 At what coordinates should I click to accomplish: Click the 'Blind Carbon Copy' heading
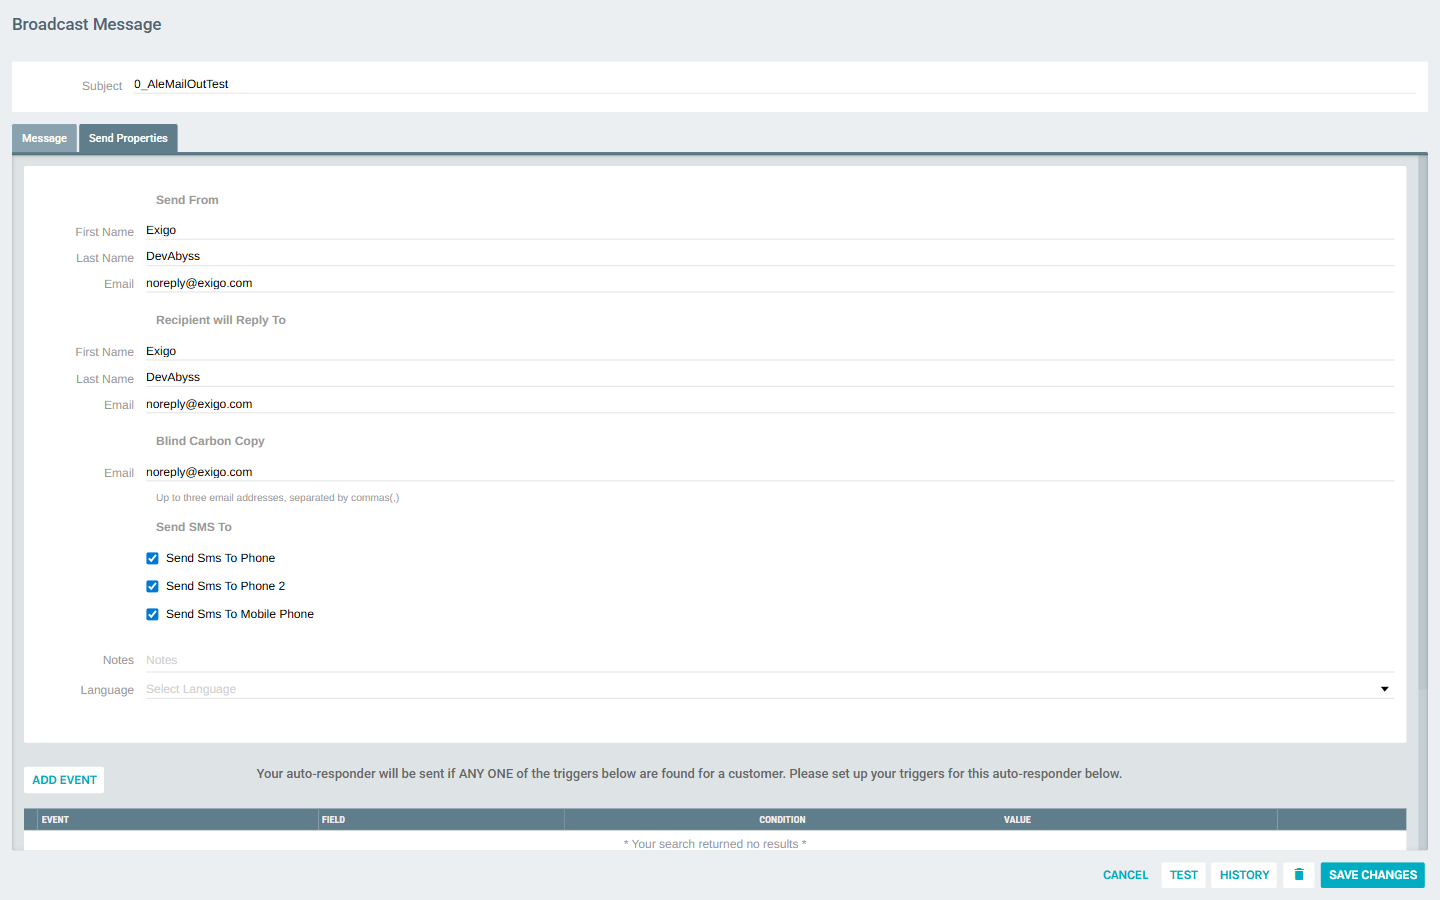(x=210, y=441)
